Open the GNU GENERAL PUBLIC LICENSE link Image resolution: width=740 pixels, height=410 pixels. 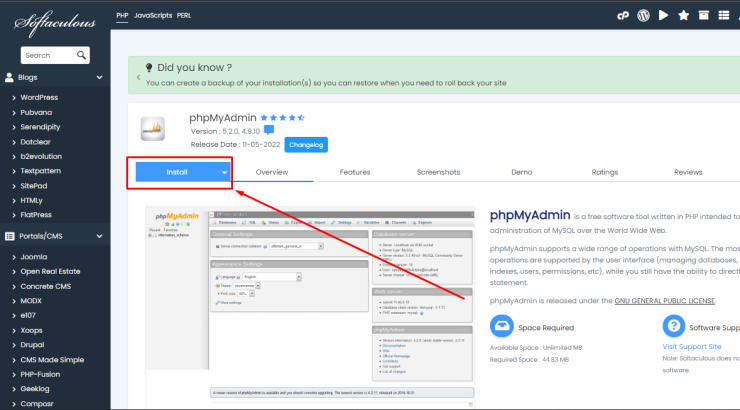(x=664, y=301)
